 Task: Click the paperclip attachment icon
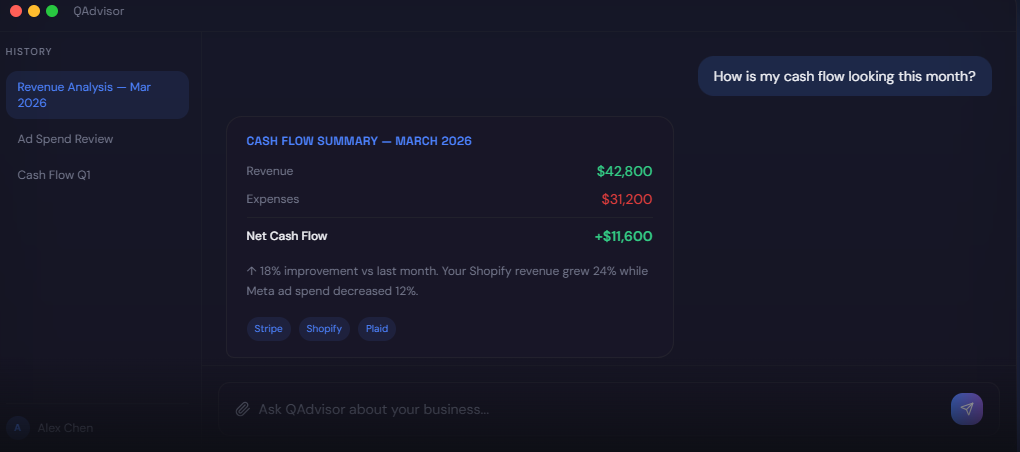(x=242, y=409)
